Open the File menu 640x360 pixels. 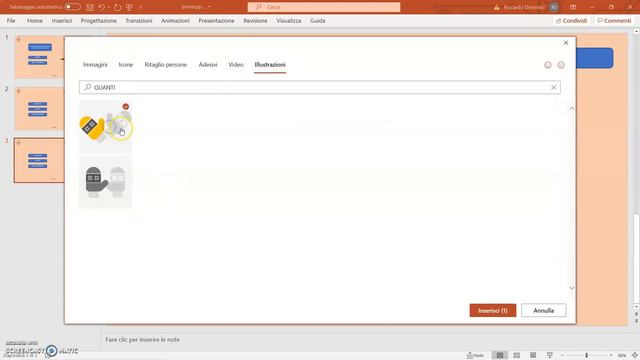click(x=11, y=20)
